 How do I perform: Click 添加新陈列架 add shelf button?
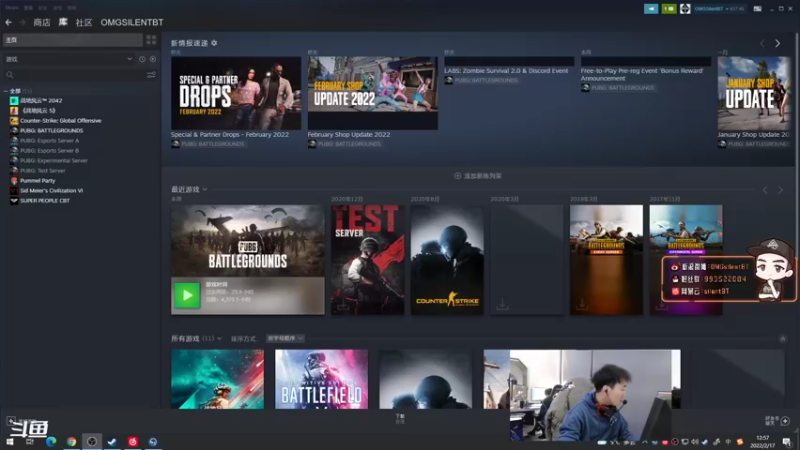click(478, 176)
